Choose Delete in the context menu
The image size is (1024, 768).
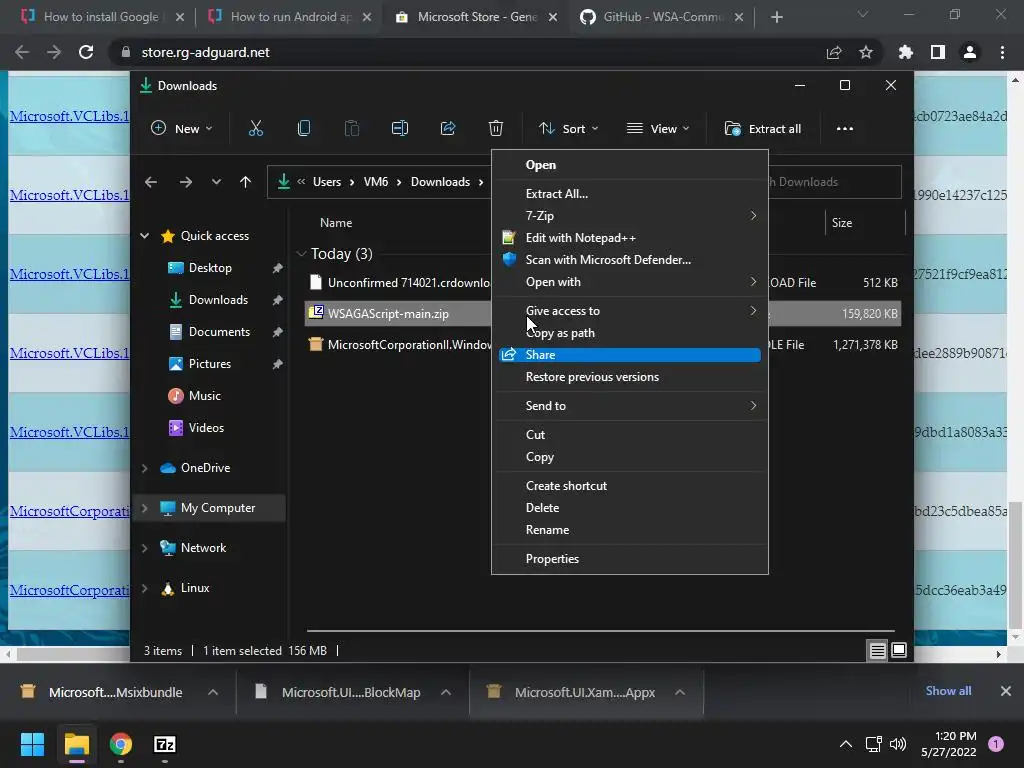(630, 508)
